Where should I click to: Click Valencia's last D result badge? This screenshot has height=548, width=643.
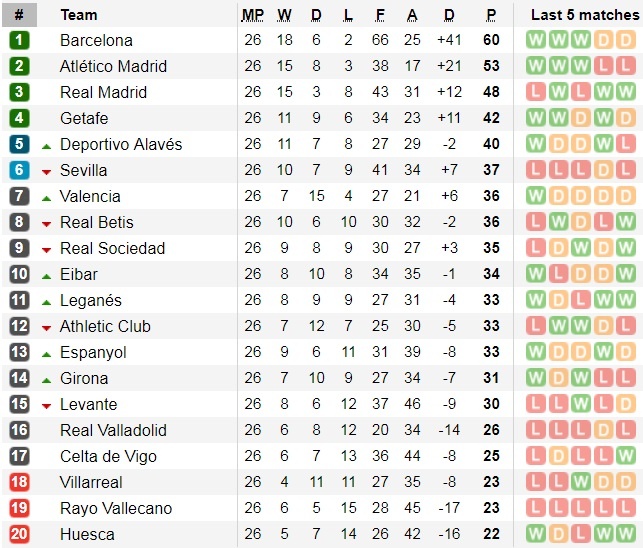point(628,196)
